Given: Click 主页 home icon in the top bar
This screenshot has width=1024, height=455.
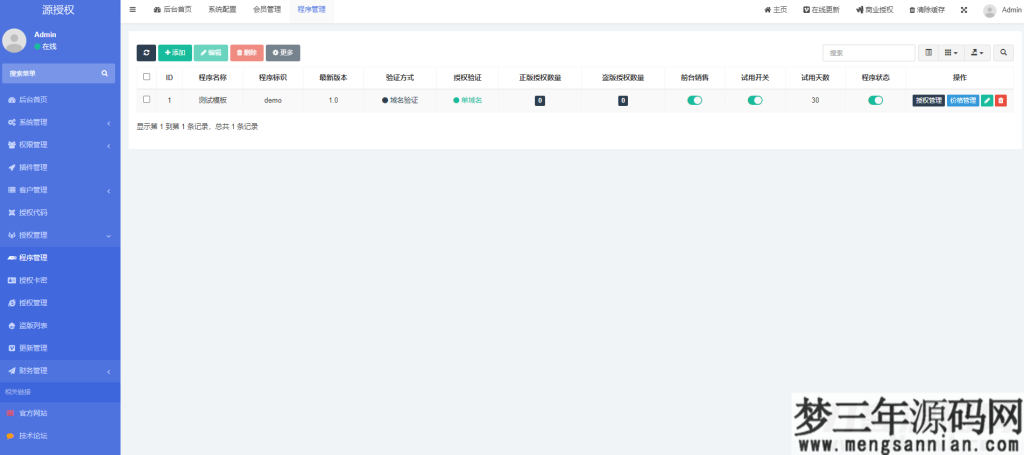Looking at the screenshot, I should [775, 10].
